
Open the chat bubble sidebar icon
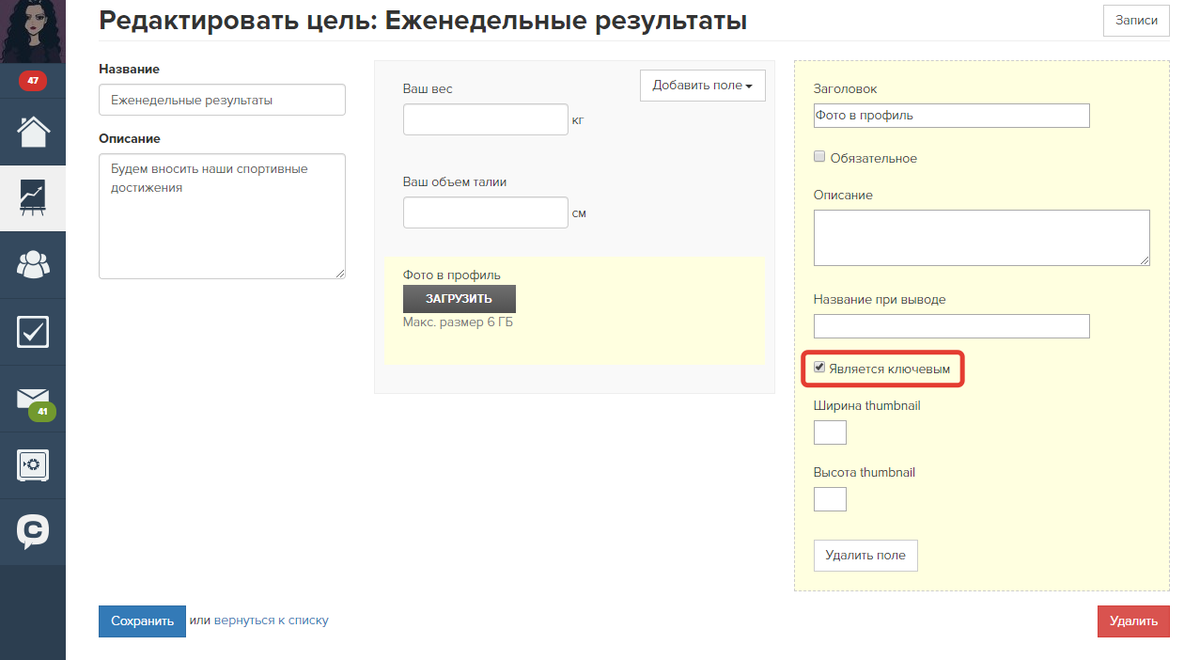point(33,532)
